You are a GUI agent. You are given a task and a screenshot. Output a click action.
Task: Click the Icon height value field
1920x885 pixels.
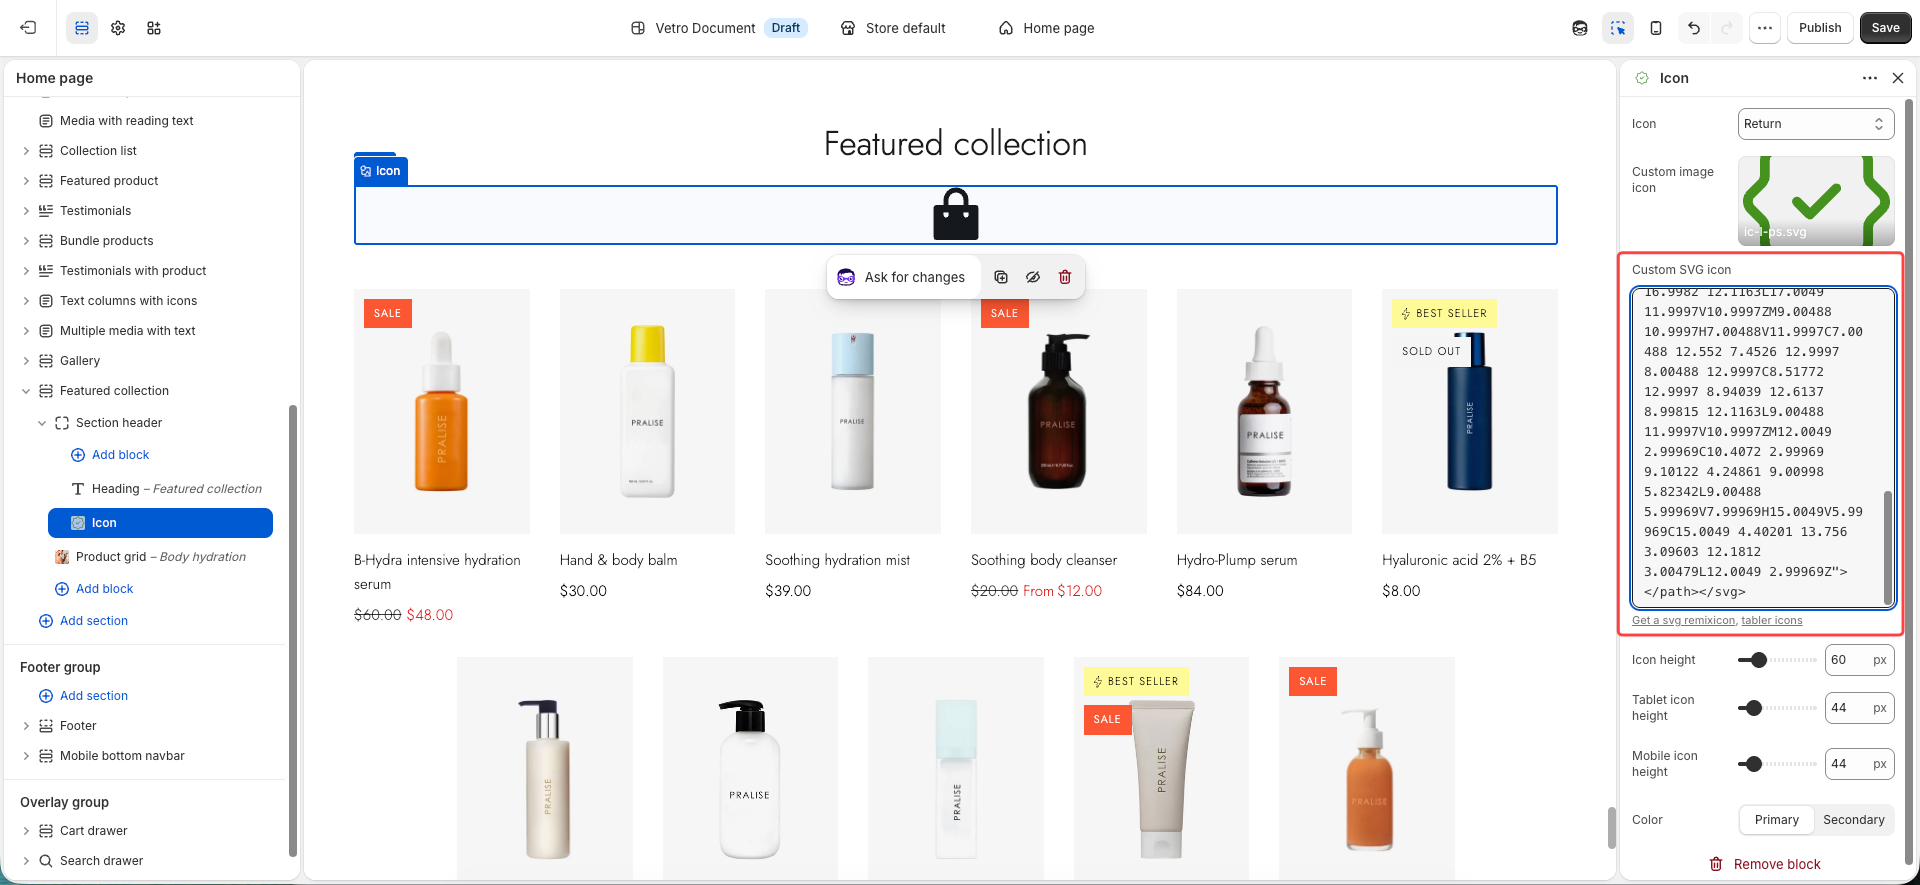point(1859,660)
